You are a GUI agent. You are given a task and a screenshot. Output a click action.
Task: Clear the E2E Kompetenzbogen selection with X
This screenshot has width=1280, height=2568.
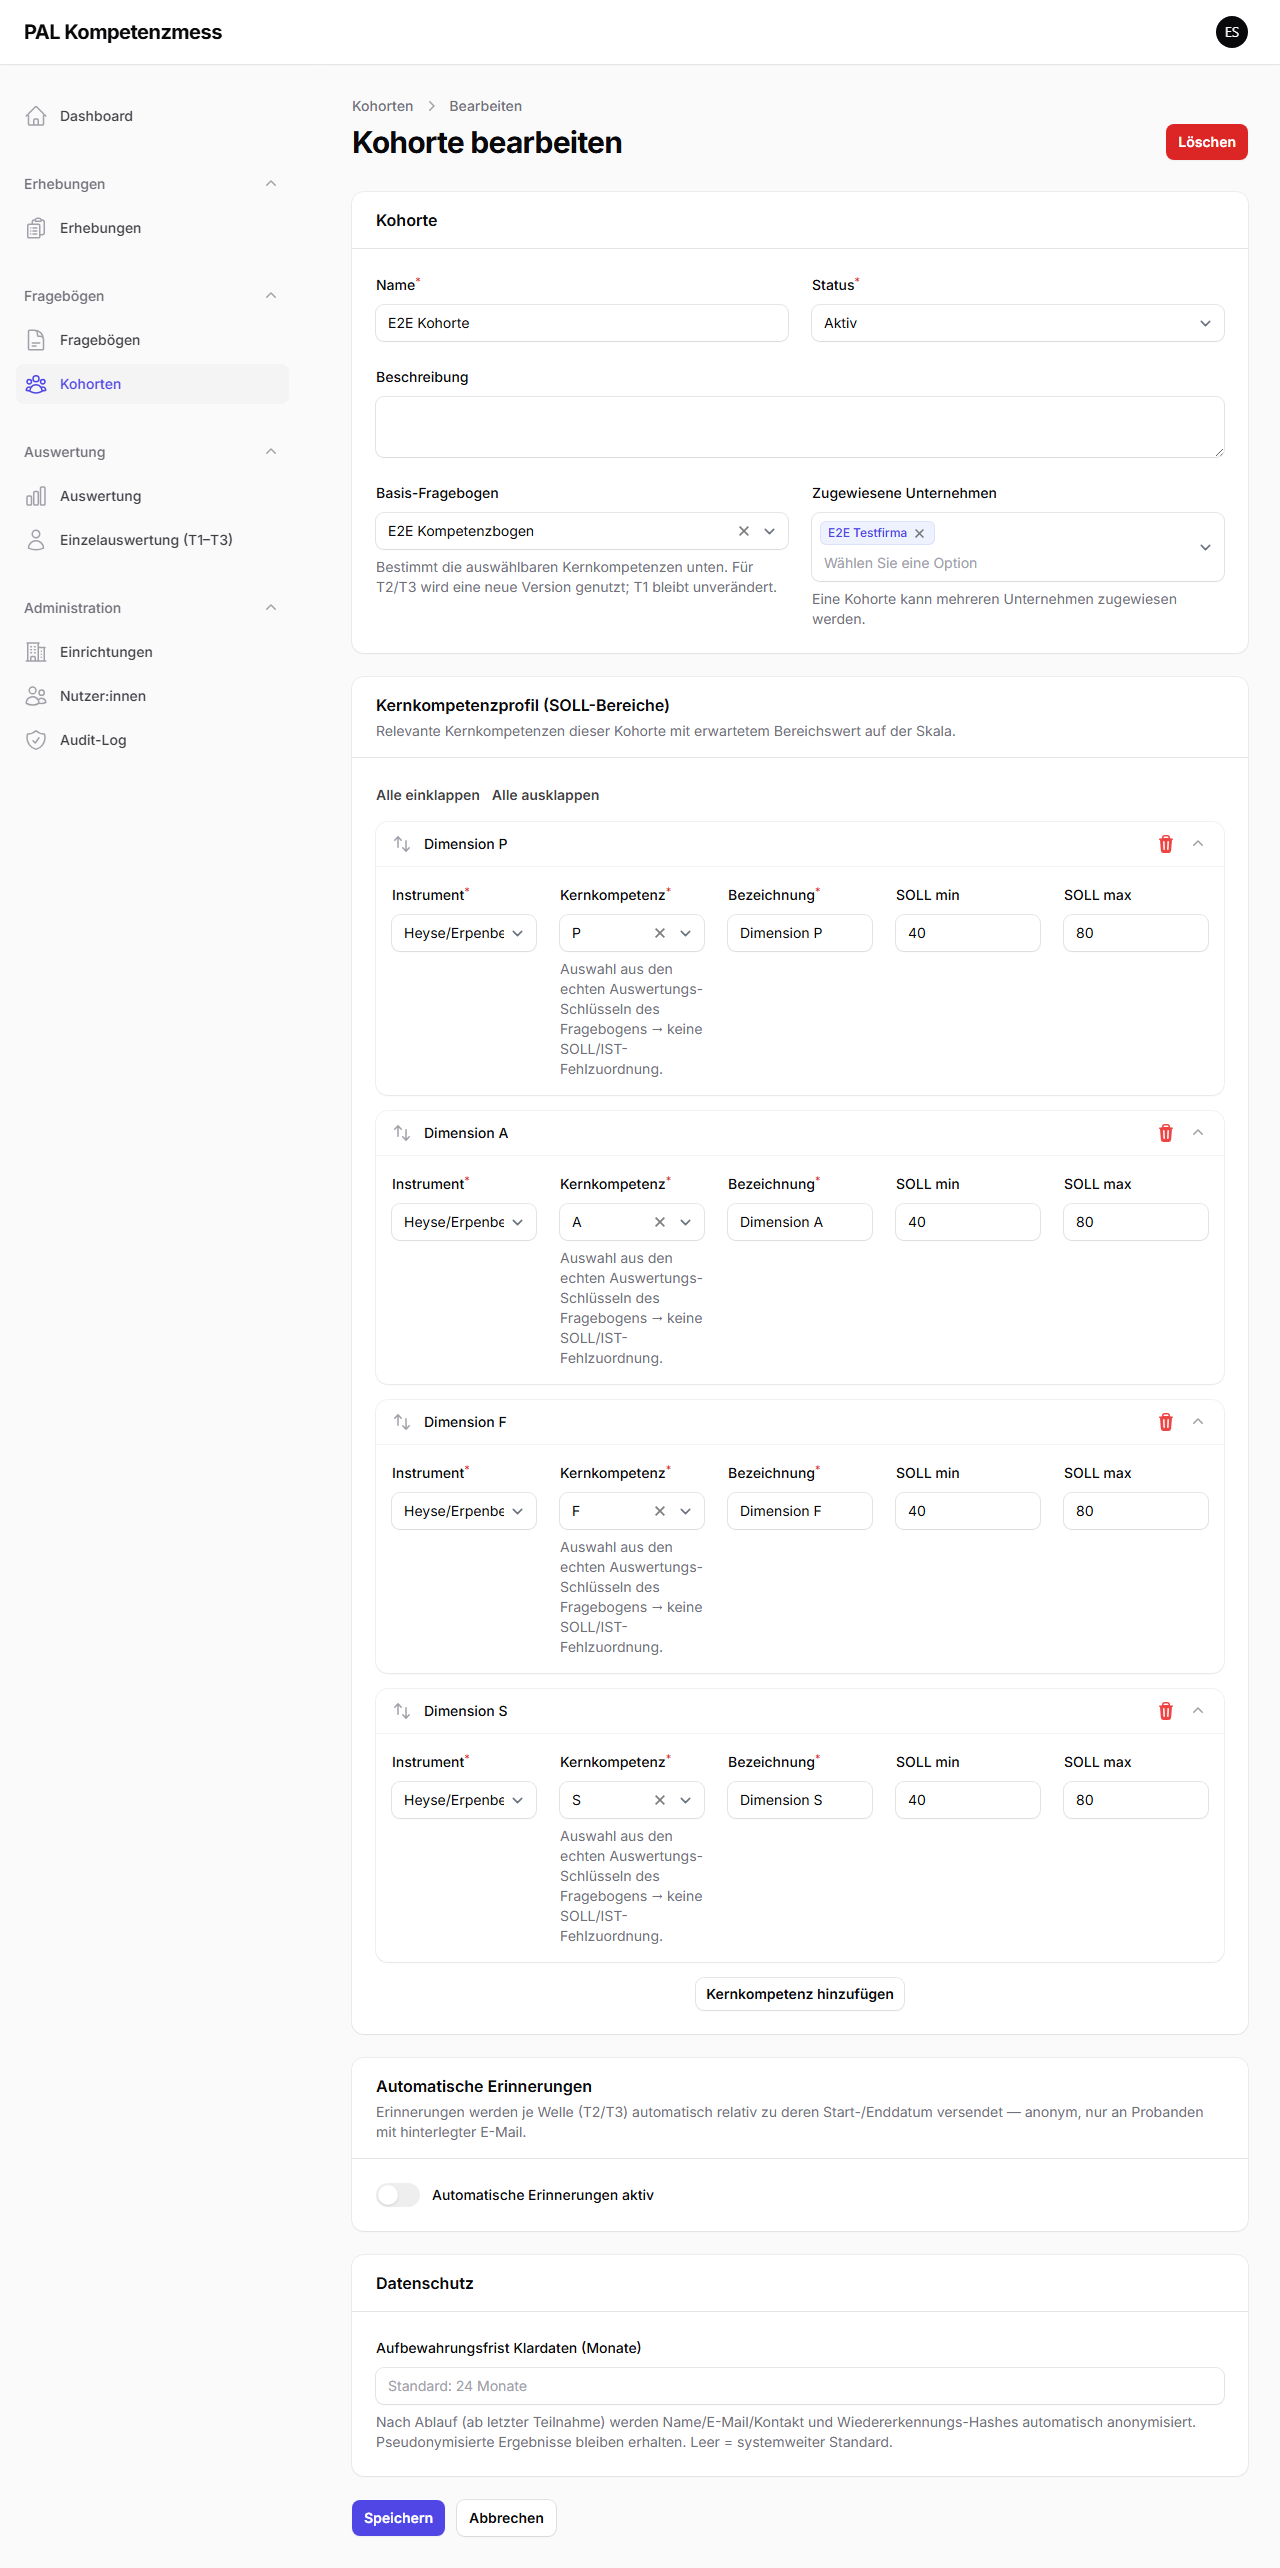tap(744, 531)
